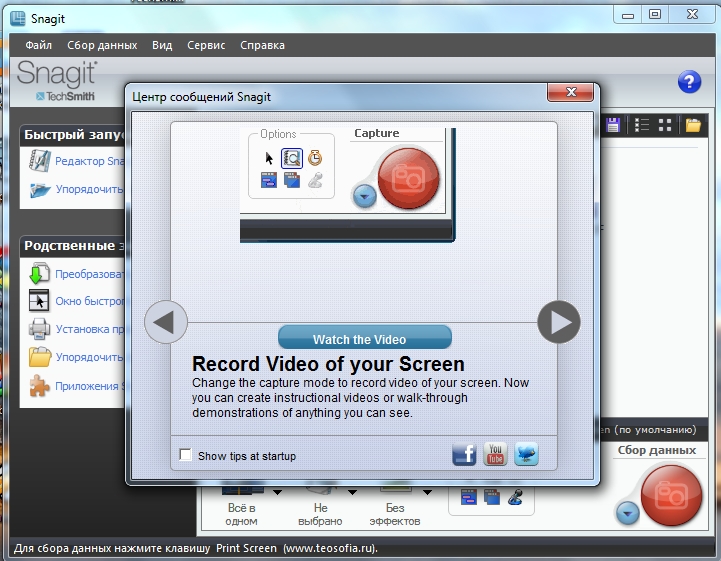Screen dimensions: 721x561
Task: Click the purple save floppy disk icon
Action: 612,125
